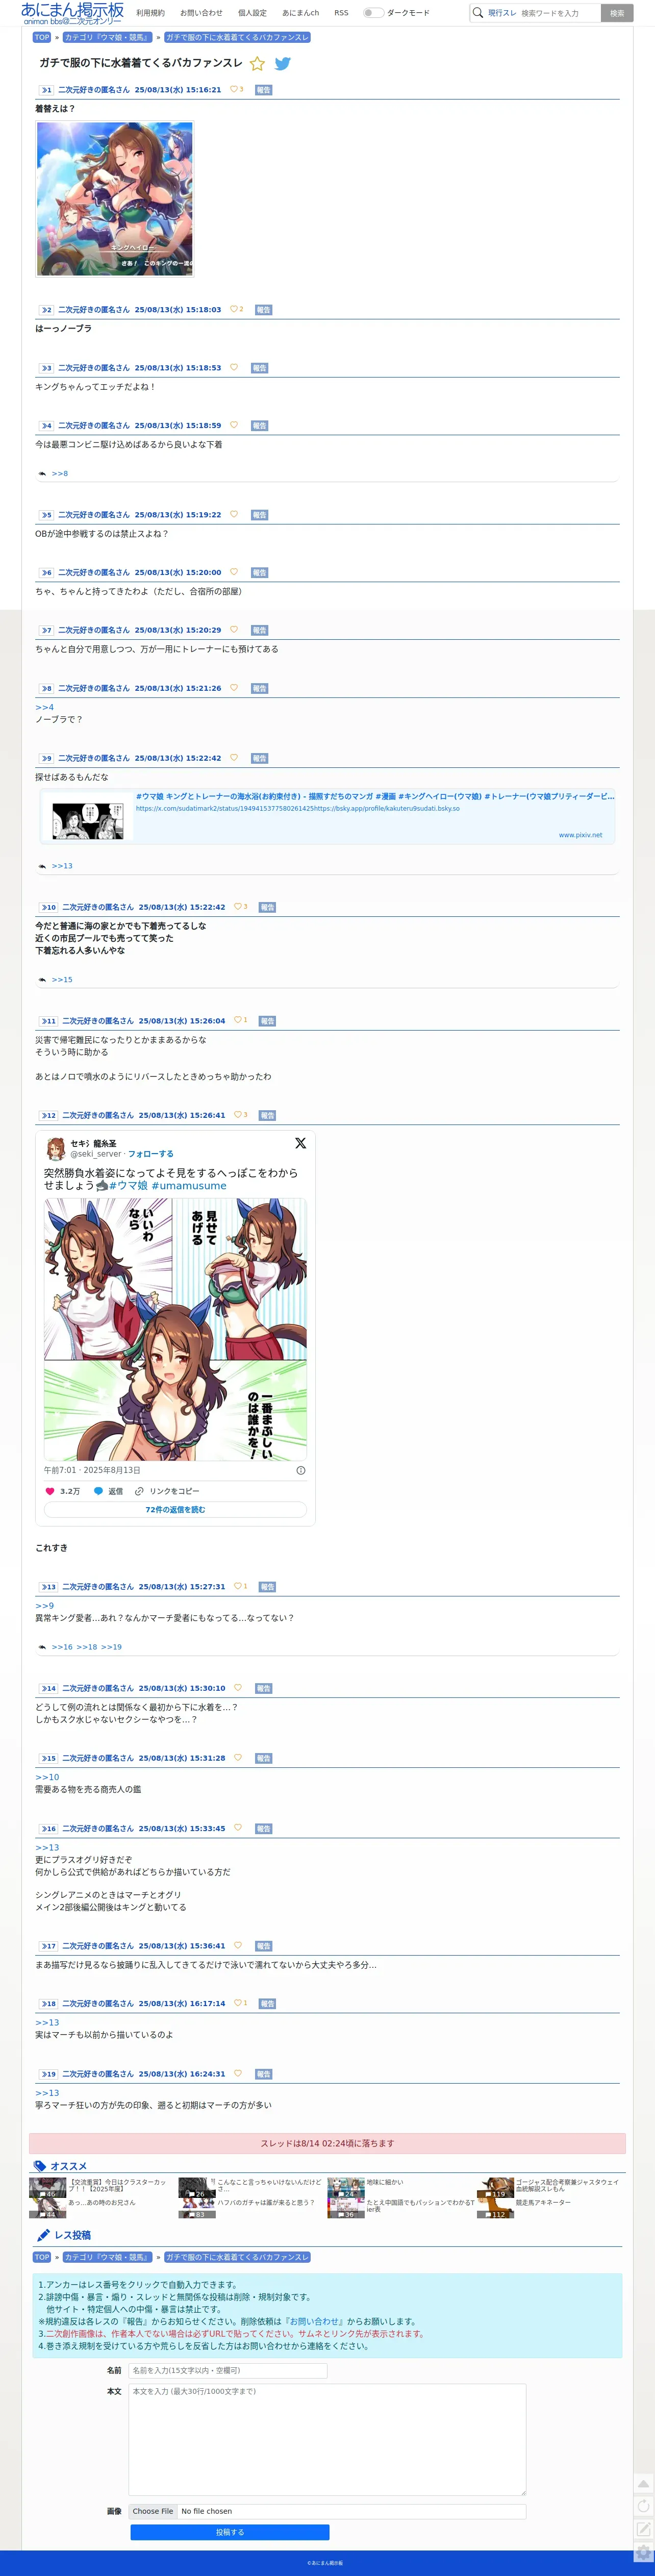Viewport: 655px width, 2576px height.
Task: Click the tweet info icon beside date
Action: point(301,1471)
